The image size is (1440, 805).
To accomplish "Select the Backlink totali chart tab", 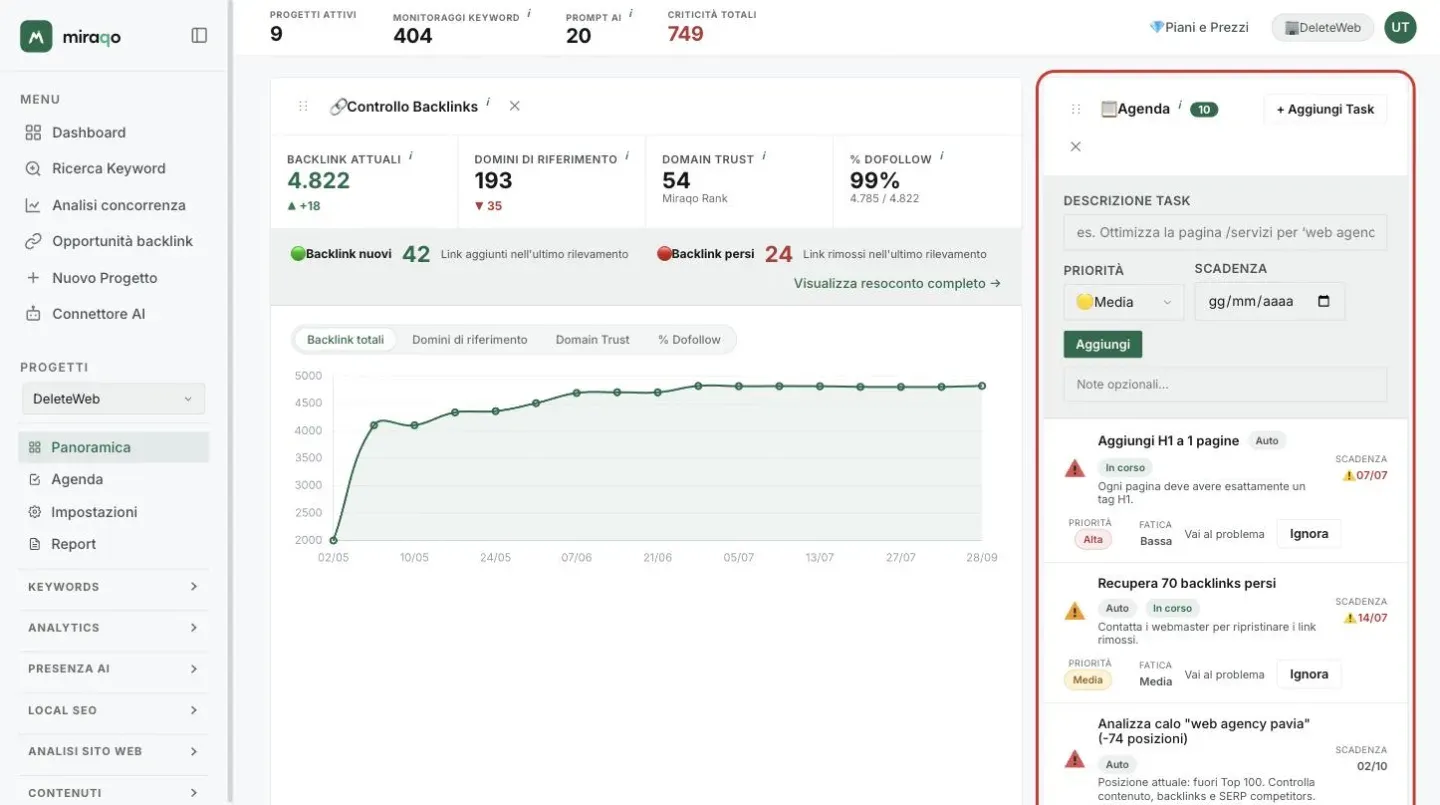I will [345, 340].
